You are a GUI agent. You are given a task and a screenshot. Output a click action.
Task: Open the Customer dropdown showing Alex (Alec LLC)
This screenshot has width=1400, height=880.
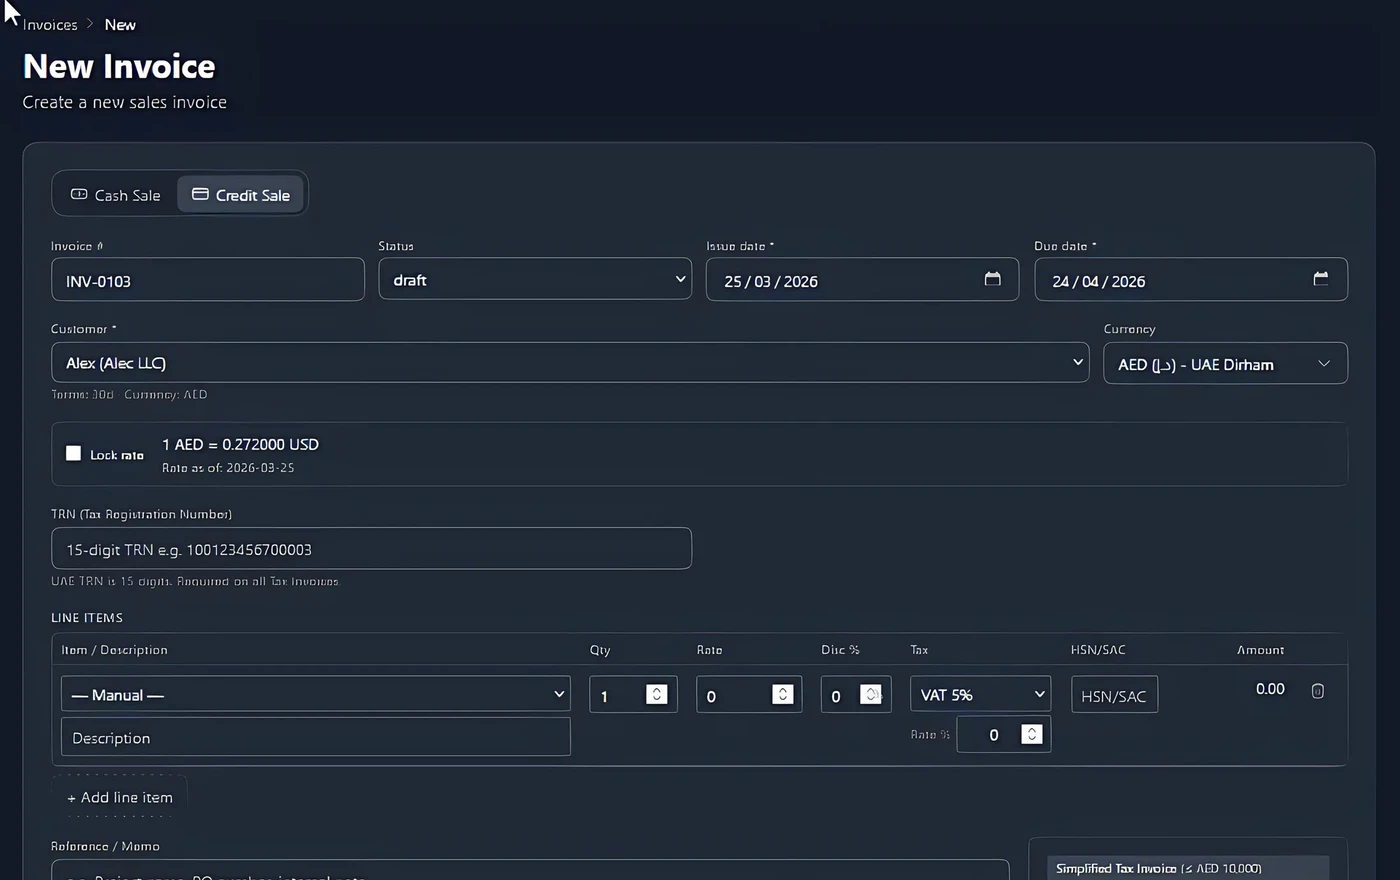[x=570, y=363]
